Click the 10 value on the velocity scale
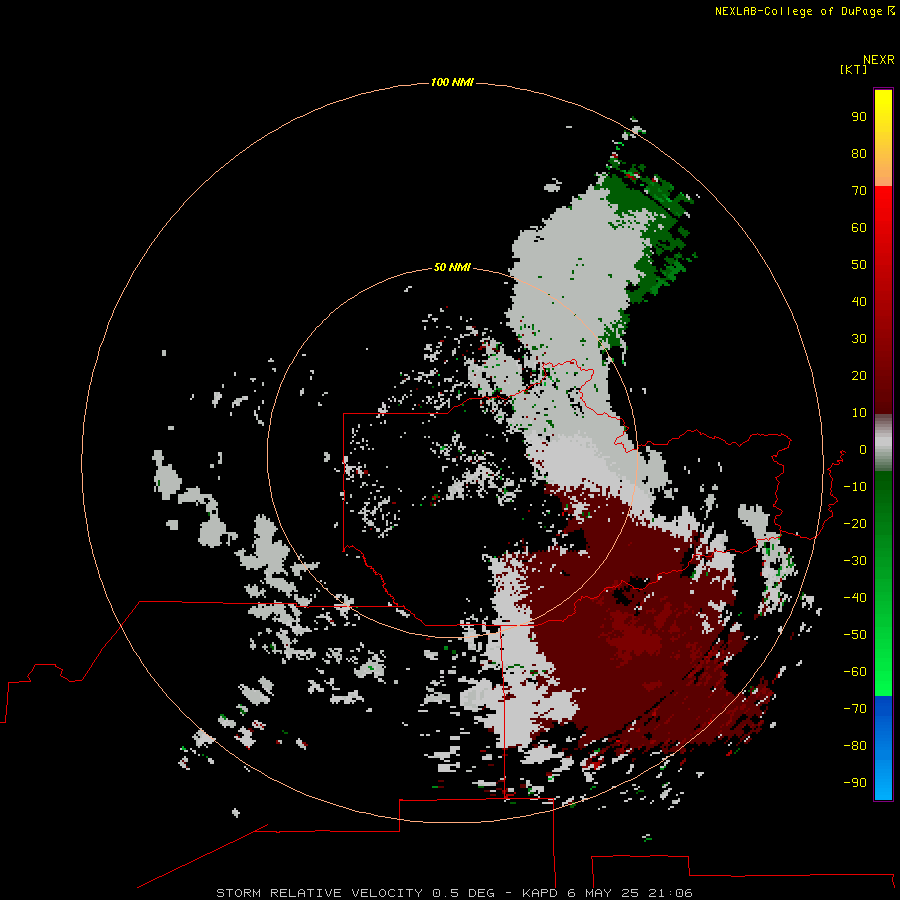Image resolution: width=900 pixels, height=900 pixels. (x=859, y=413)
